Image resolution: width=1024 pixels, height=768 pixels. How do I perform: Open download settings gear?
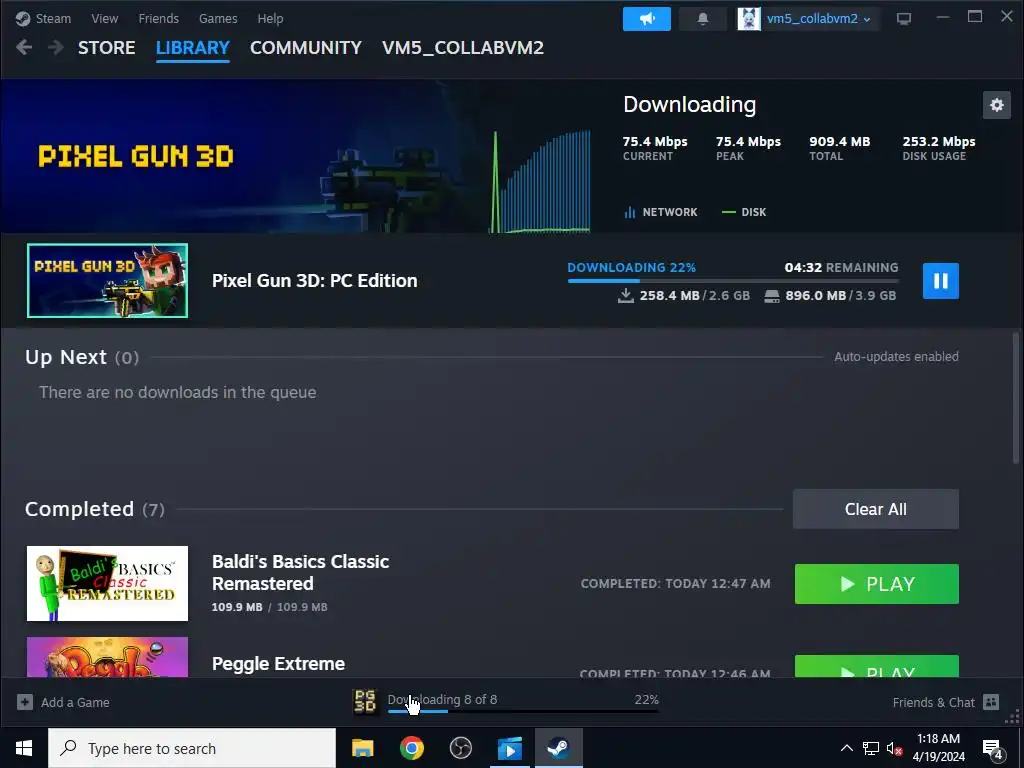pyautogui.click(x=997, y=105)
